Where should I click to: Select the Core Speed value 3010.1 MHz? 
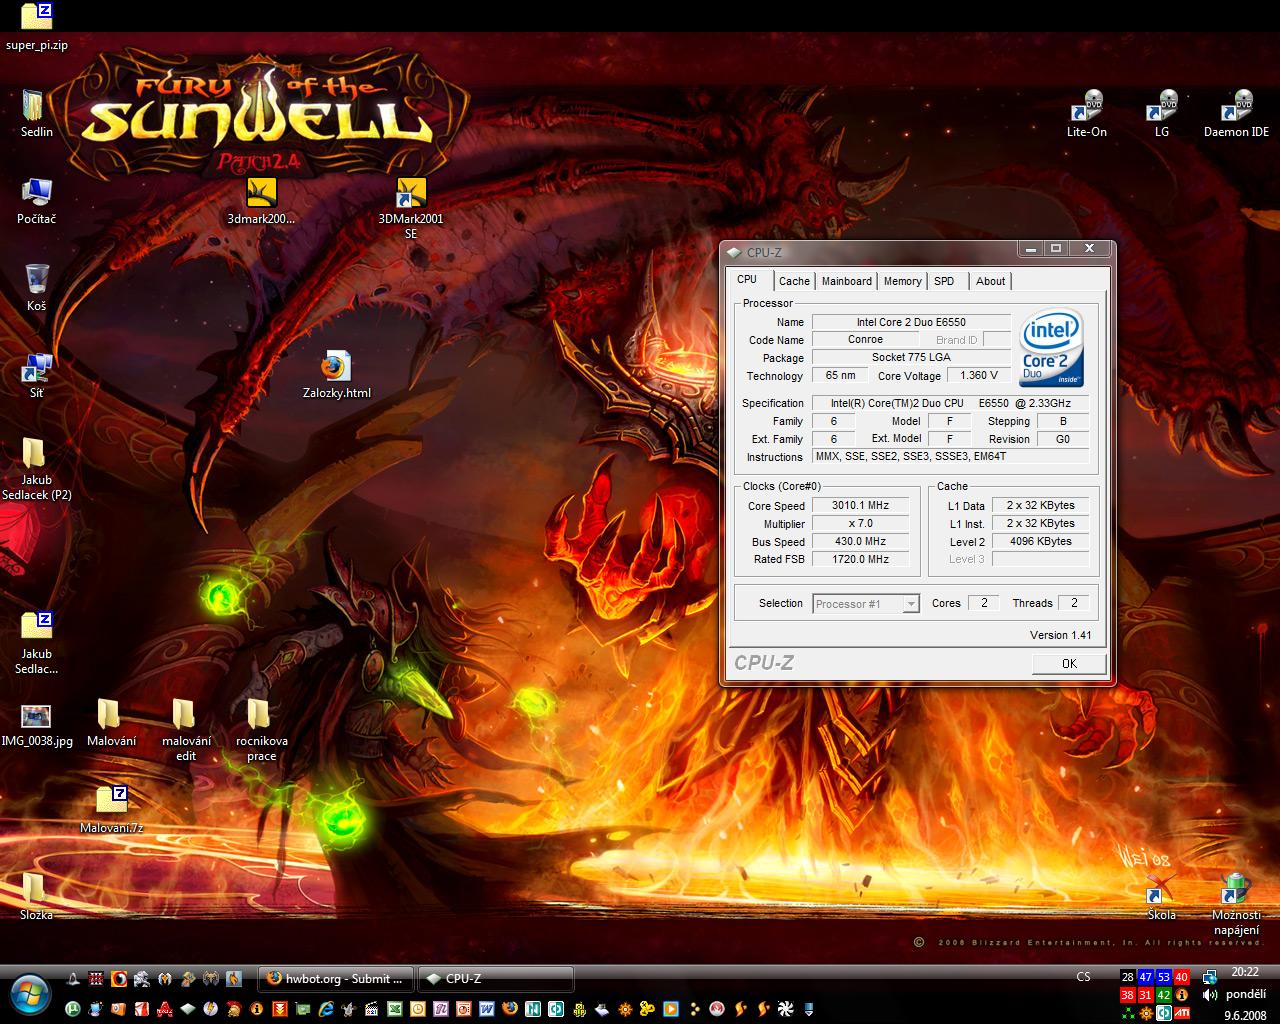[x=860, y=506]
